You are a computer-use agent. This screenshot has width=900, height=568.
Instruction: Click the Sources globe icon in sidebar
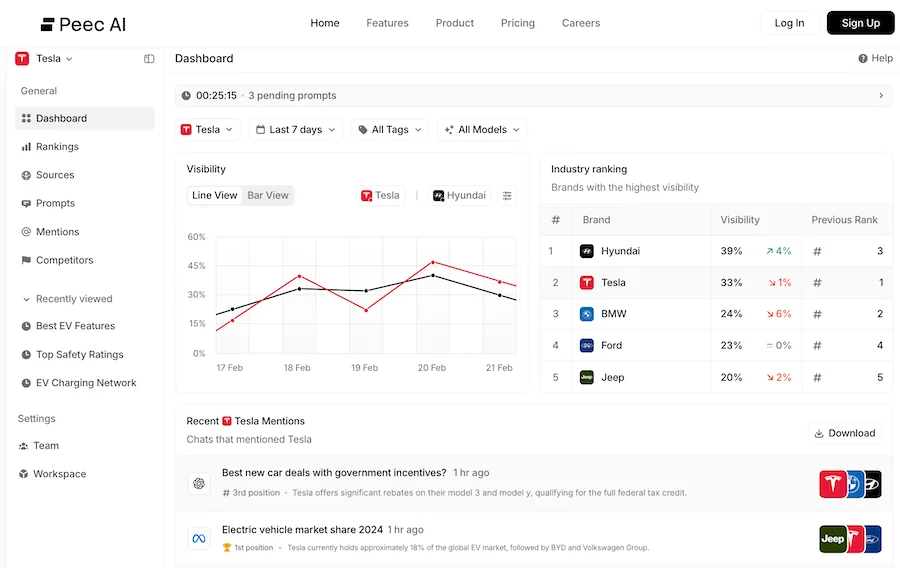26,175
